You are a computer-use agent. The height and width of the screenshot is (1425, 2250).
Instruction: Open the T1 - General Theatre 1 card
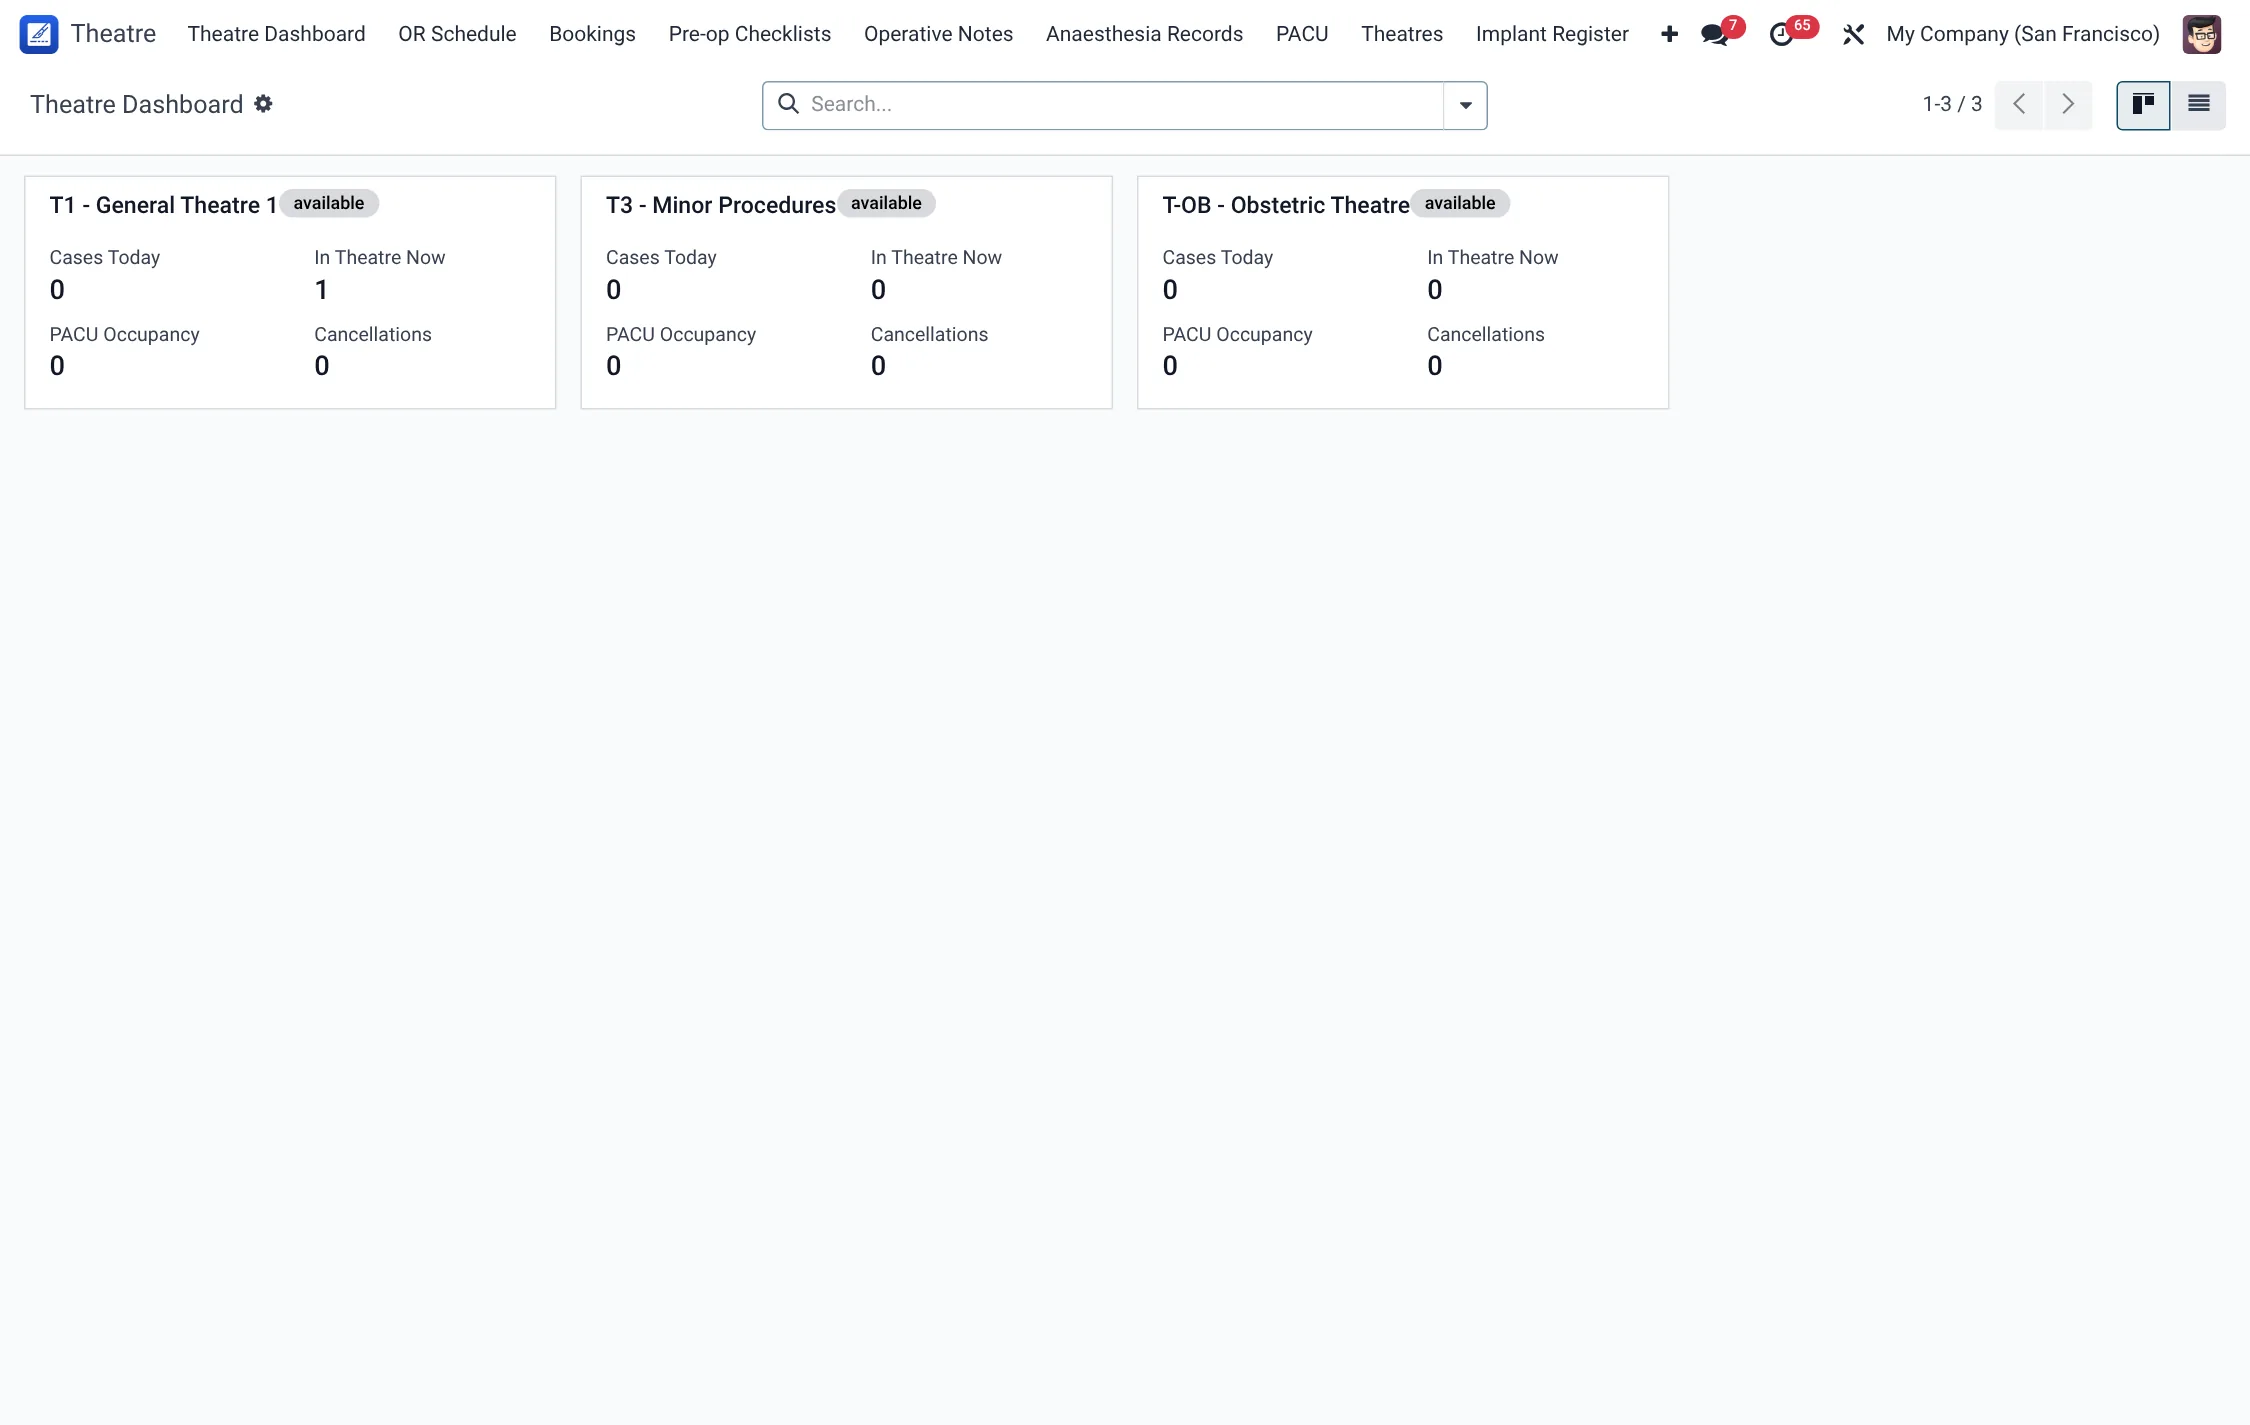[x=290, y=292]
